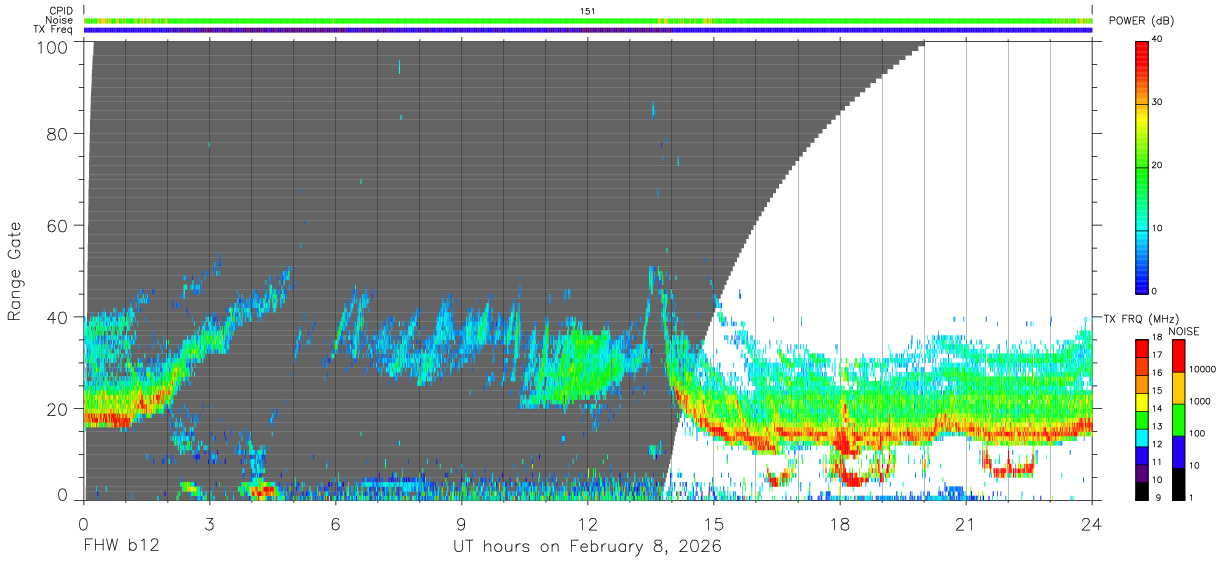Select the CPID value 151
This screenshot has width=1228, height=567.
click(x=587, y=11)
